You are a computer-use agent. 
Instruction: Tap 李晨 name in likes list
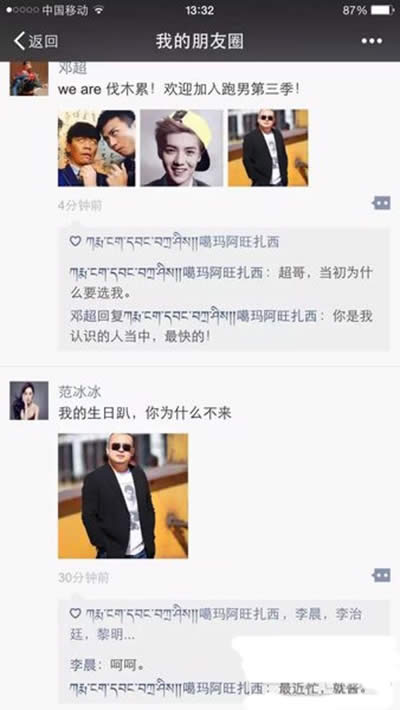click(x=308, y=614)
